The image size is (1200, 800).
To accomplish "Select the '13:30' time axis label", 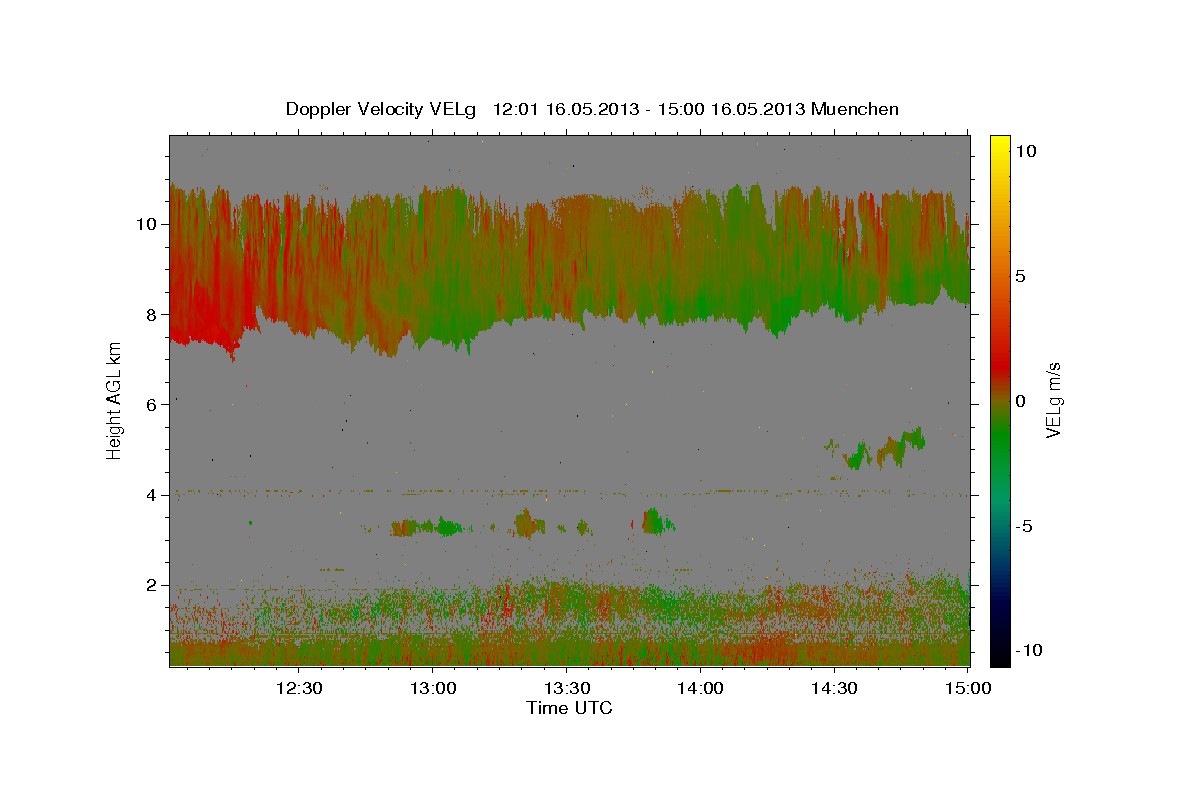I will 566,688.
